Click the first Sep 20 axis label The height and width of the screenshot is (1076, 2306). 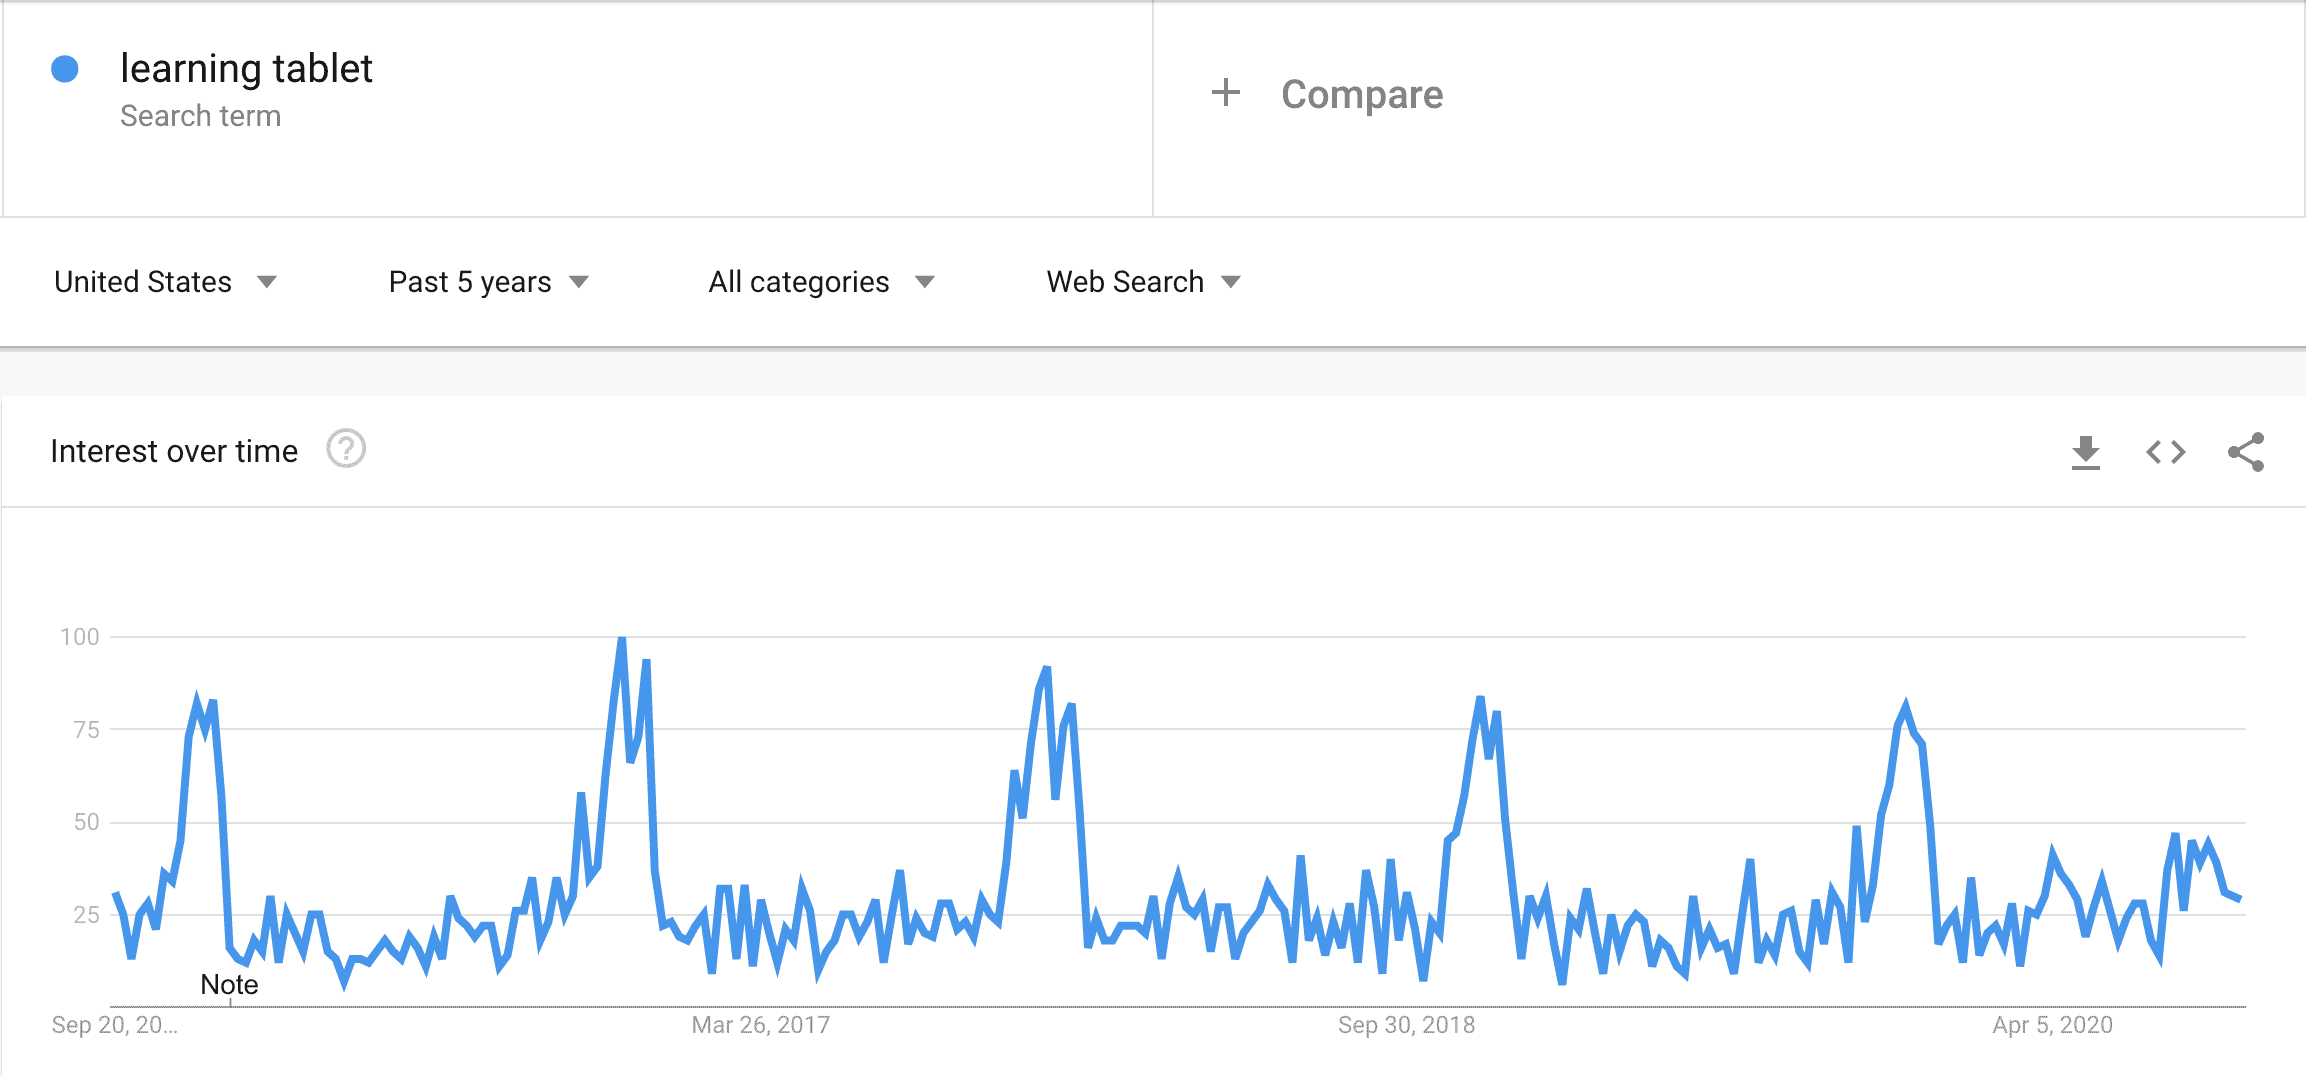point(114,1025)
